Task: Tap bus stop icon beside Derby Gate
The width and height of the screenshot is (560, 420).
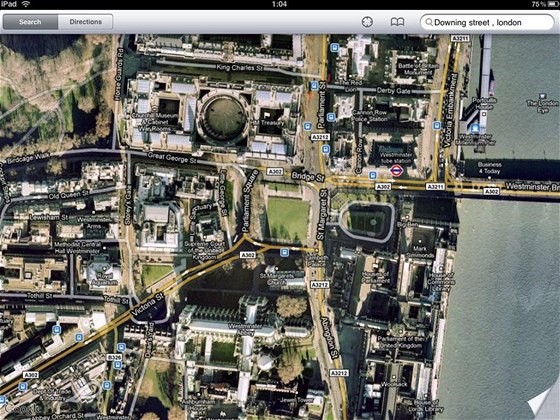Action: (314, 86)
